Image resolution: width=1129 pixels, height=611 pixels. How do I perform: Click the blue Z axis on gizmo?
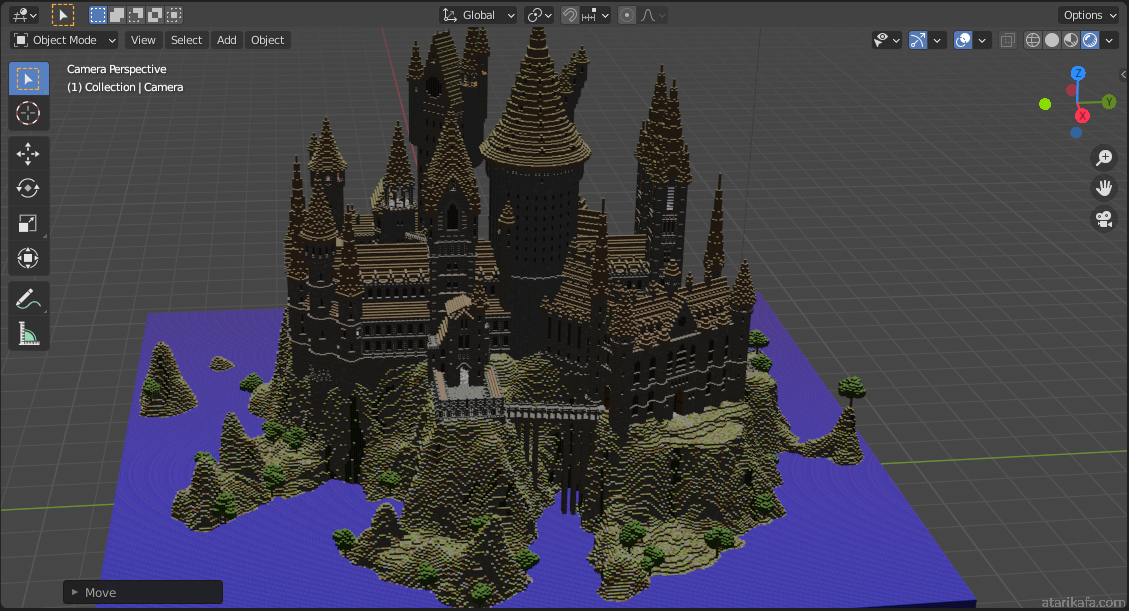(x=1078, y=73)
